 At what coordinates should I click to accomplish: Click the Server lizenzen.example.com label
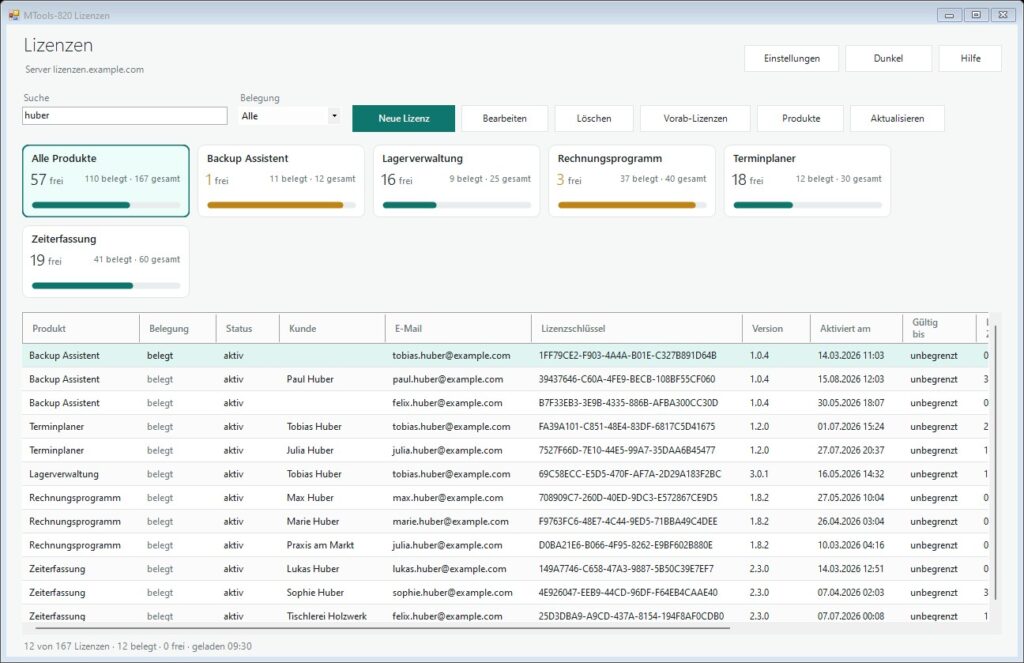84,69
